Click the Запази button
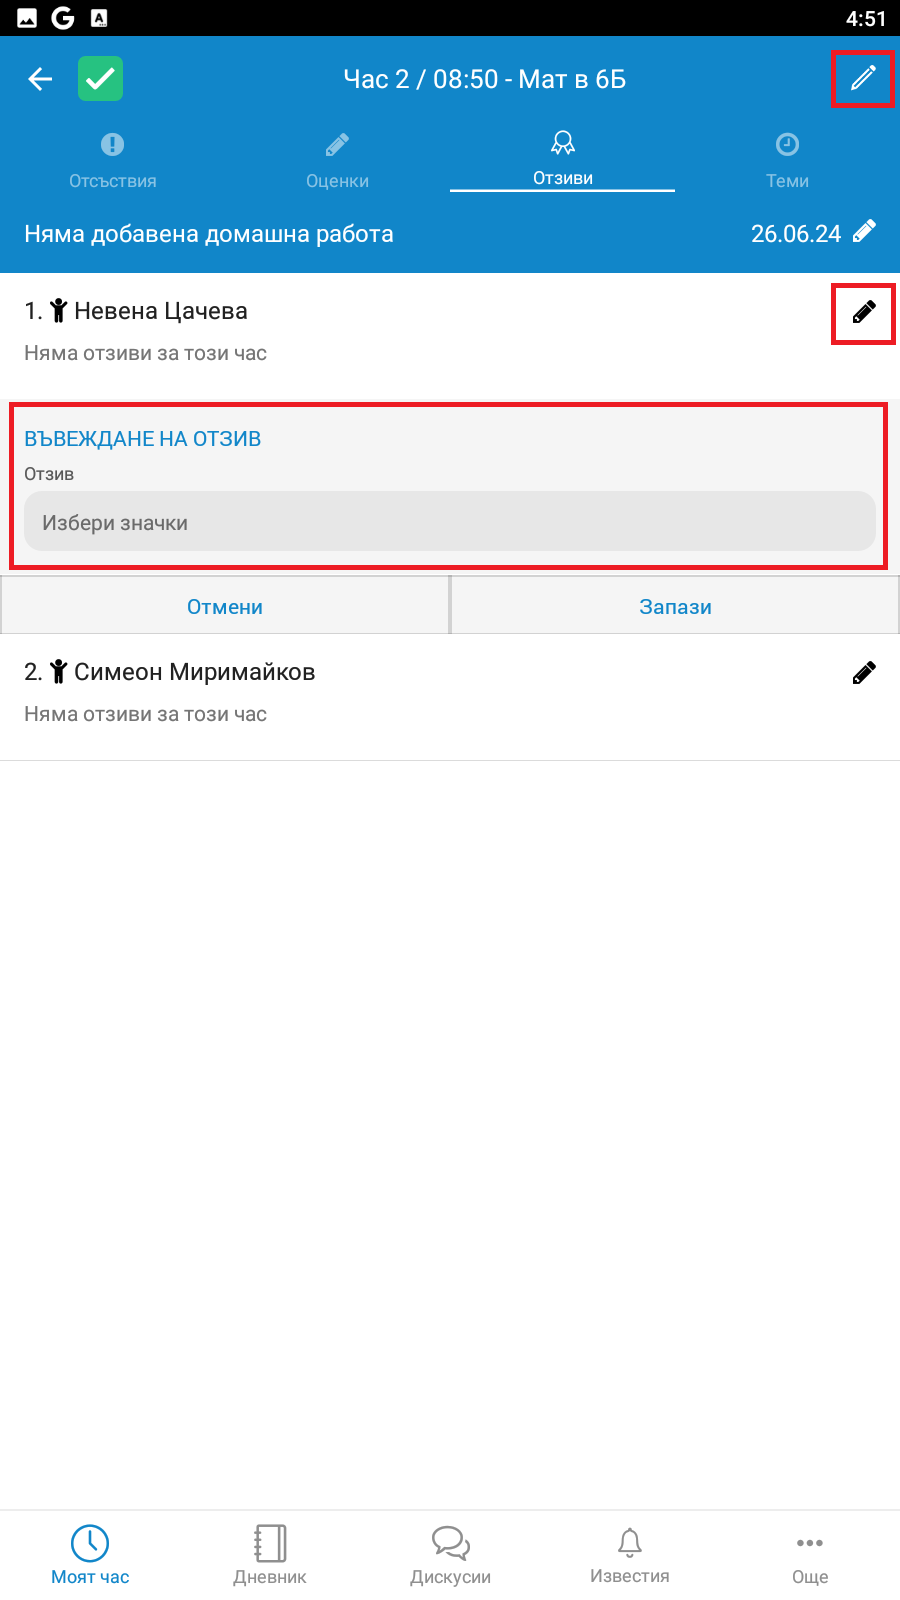The height and width of the screenshot is (1600, 900). [x=676, y=606]
